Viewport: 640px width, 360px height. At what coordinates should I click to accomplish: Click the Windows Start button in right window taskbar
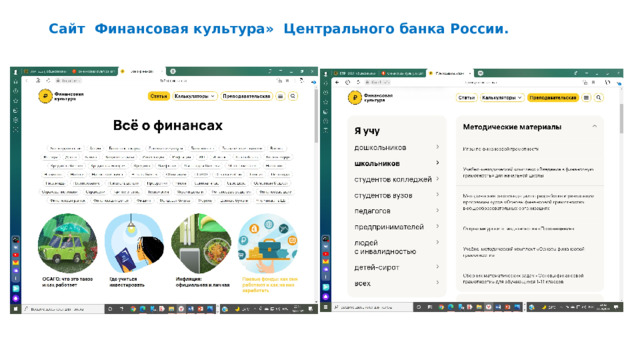click(326, 307)
